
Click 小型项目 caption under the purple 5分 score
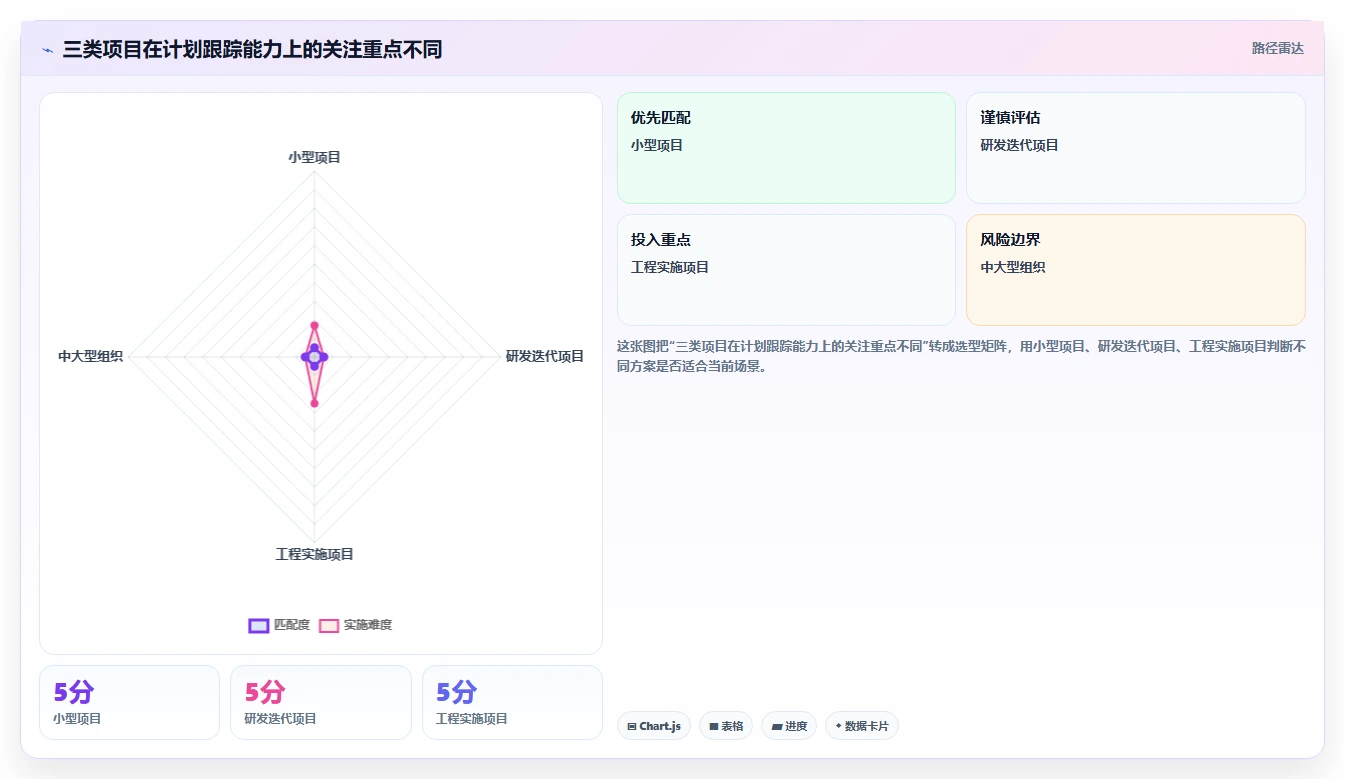pos(77,719)
